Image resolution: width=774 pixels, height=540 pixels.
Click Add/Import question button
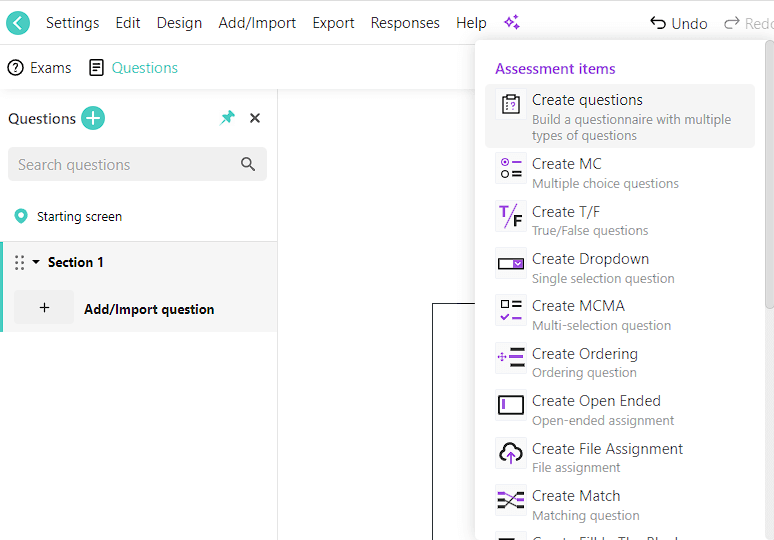coord(148,309)
